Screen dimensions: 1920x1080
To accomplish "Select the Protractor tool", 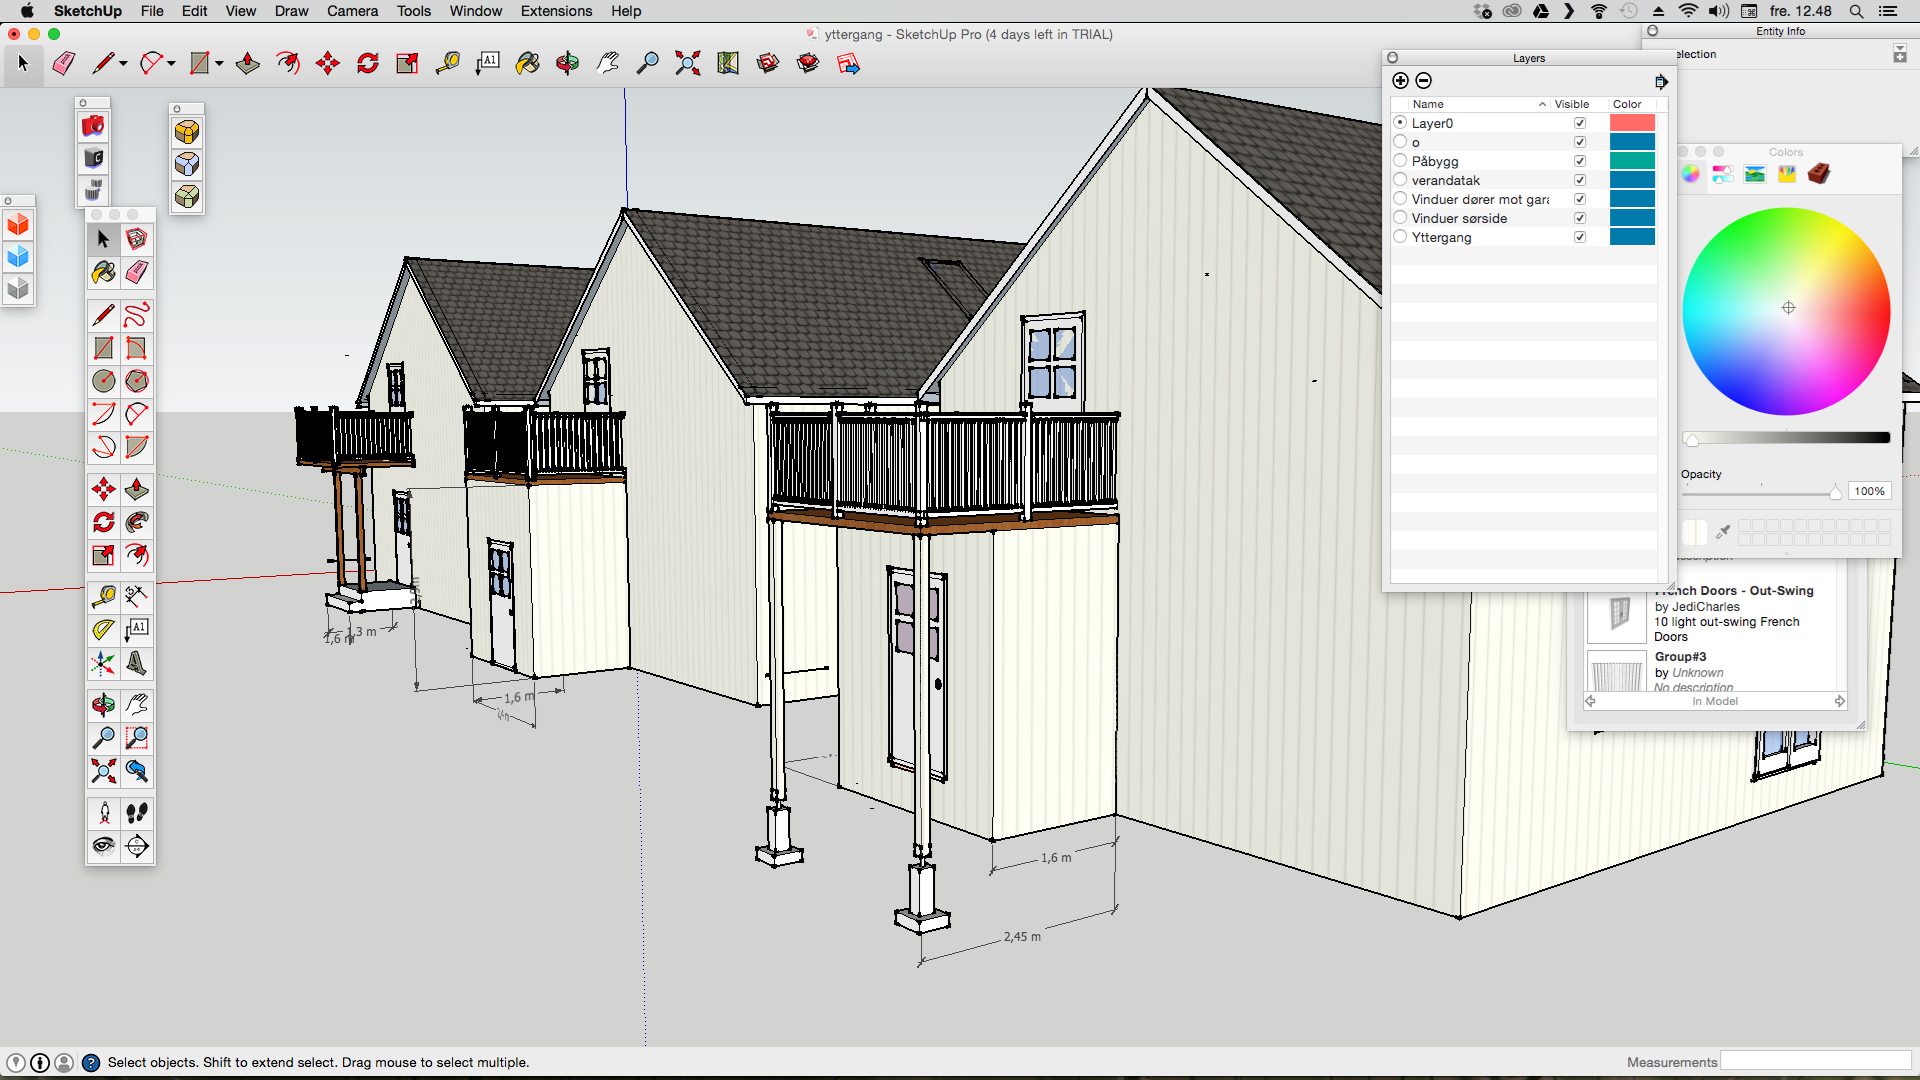I will coord(104,630).
